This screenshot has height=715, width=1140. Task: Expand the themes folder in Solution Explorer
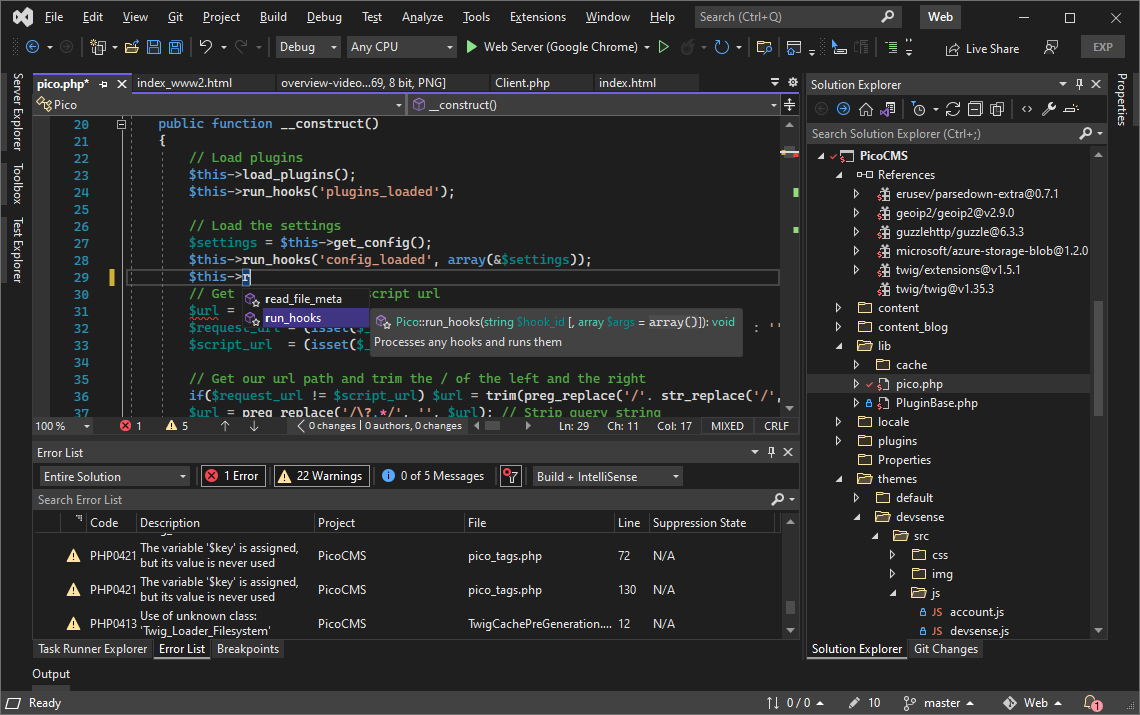838,478
